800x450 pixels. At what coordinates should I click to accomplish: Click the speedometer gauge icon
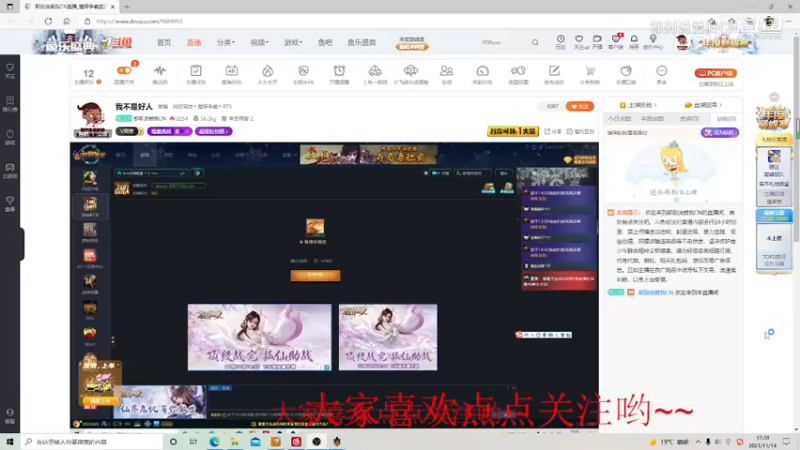tap(482, 70)
